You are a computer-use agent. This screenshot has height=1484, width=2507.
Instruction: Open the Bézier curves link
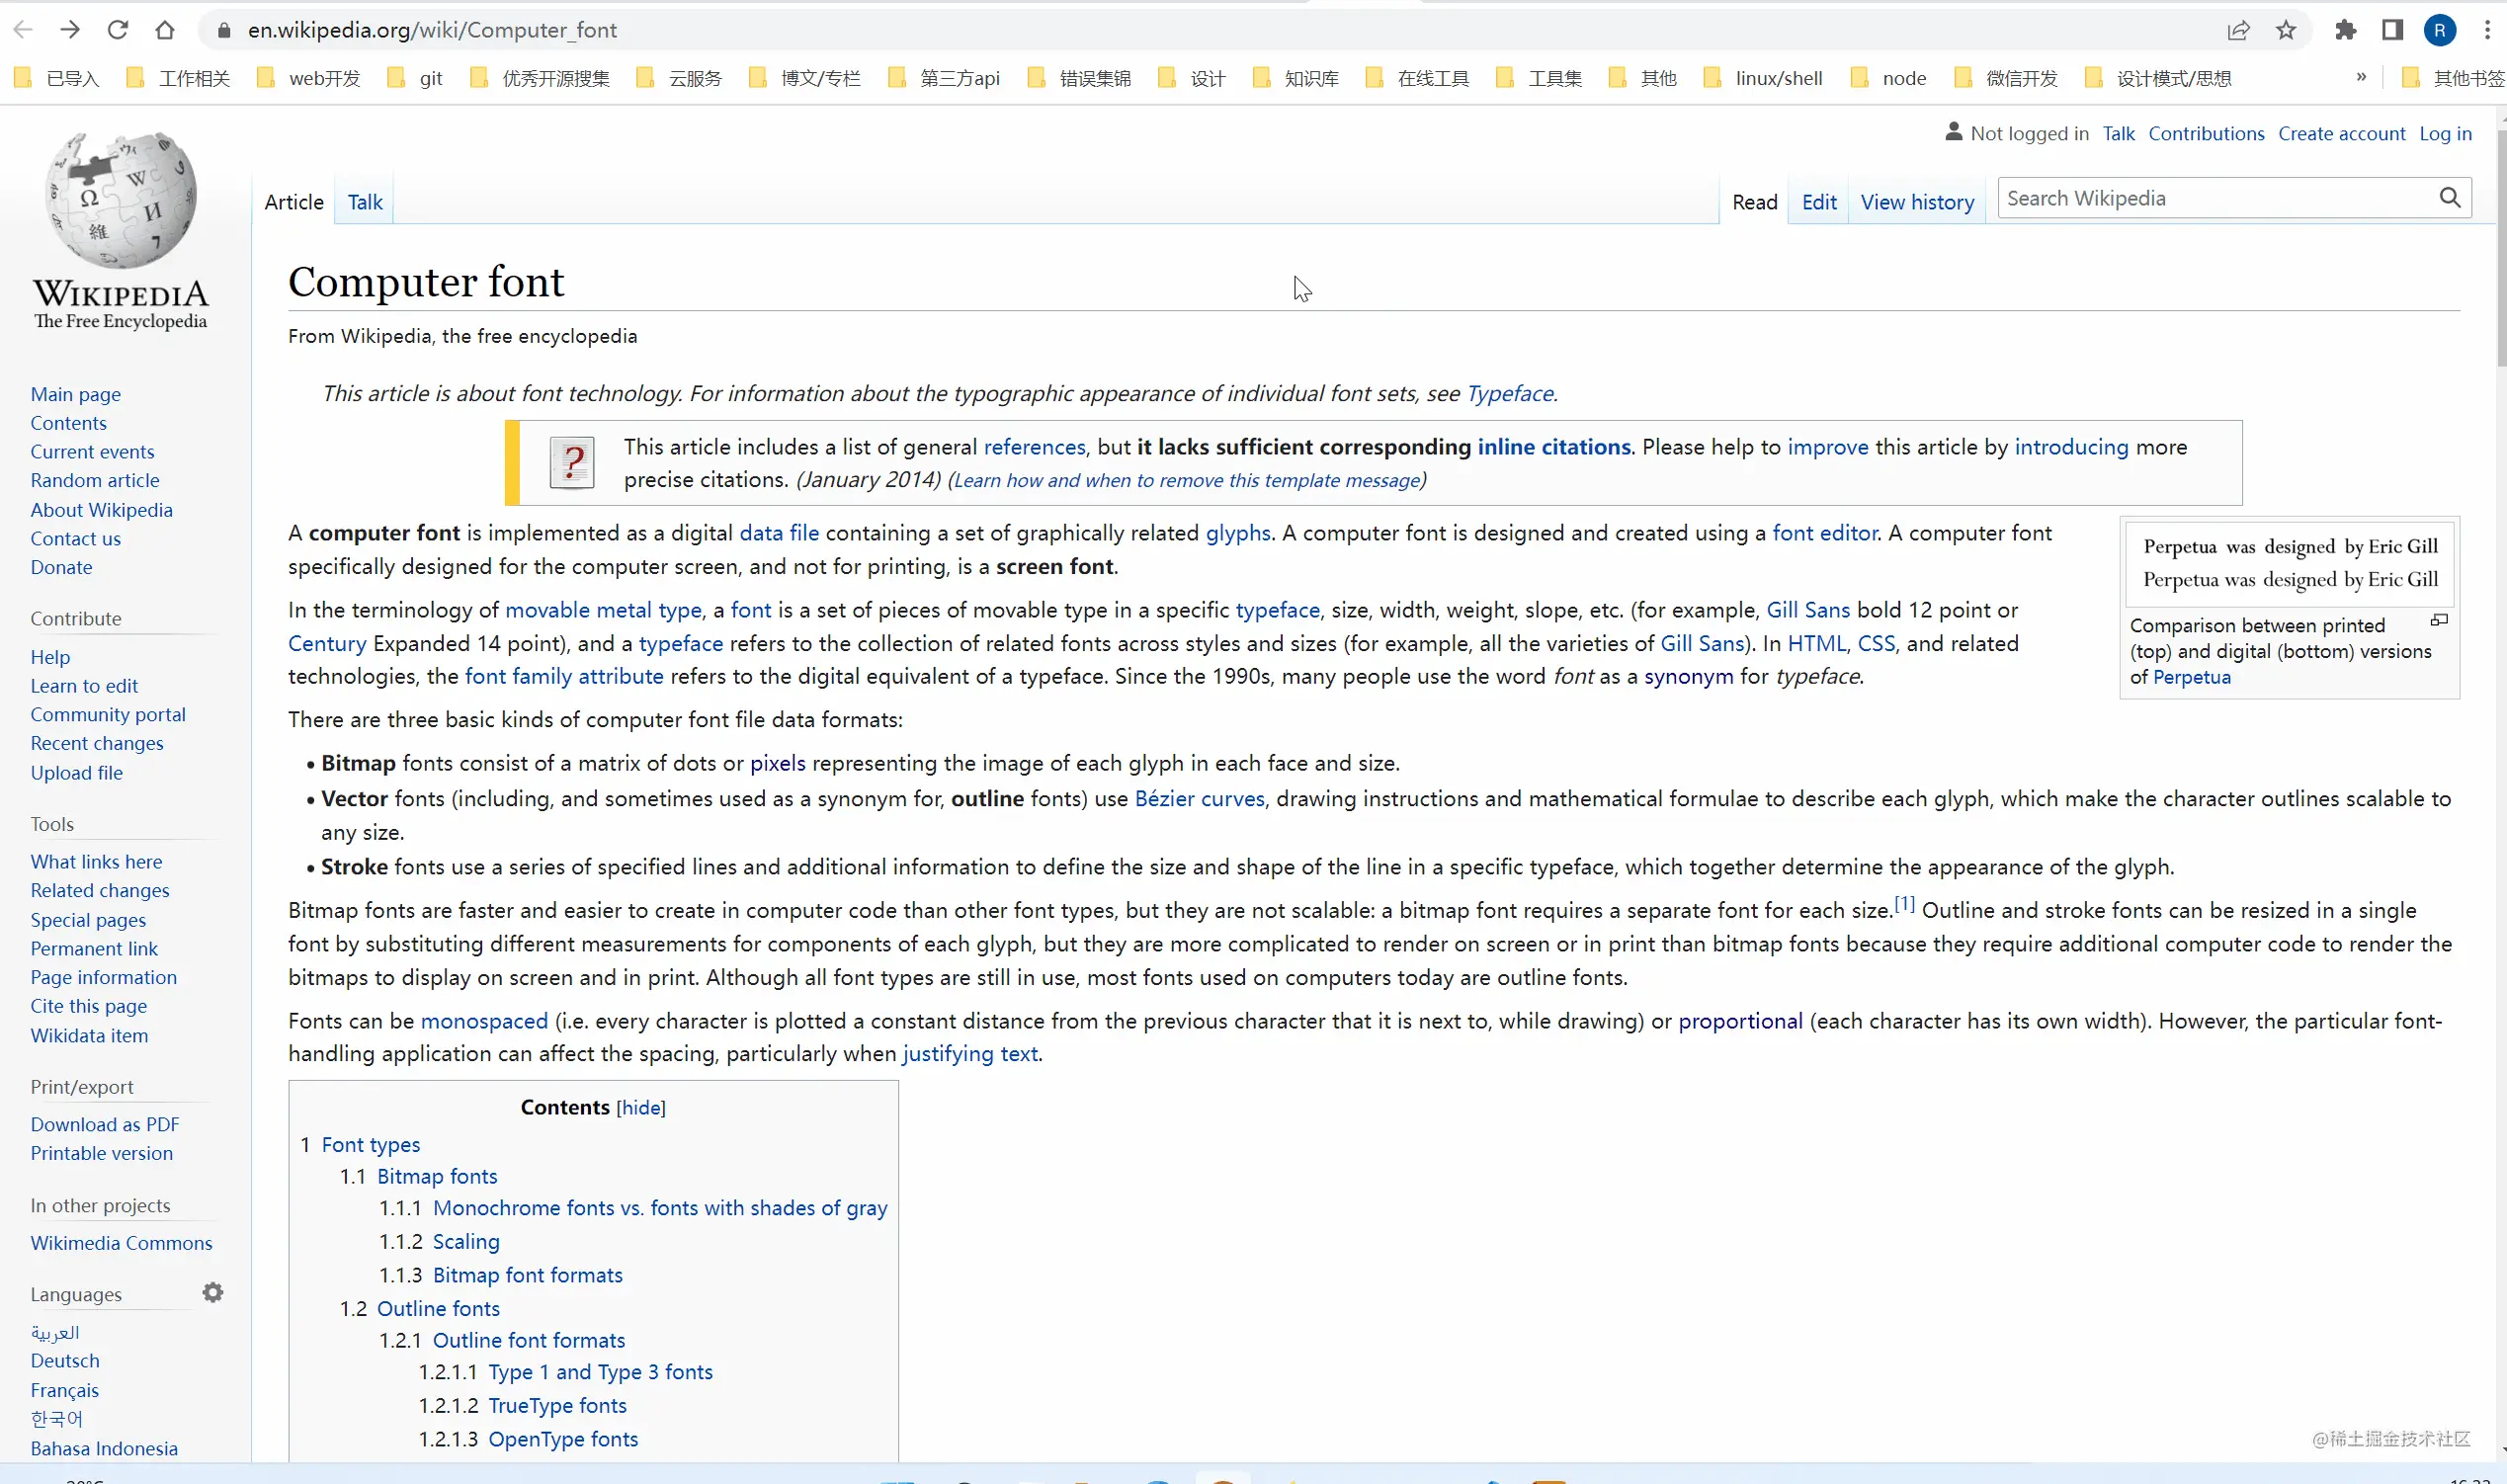(x=1199, y=798)
